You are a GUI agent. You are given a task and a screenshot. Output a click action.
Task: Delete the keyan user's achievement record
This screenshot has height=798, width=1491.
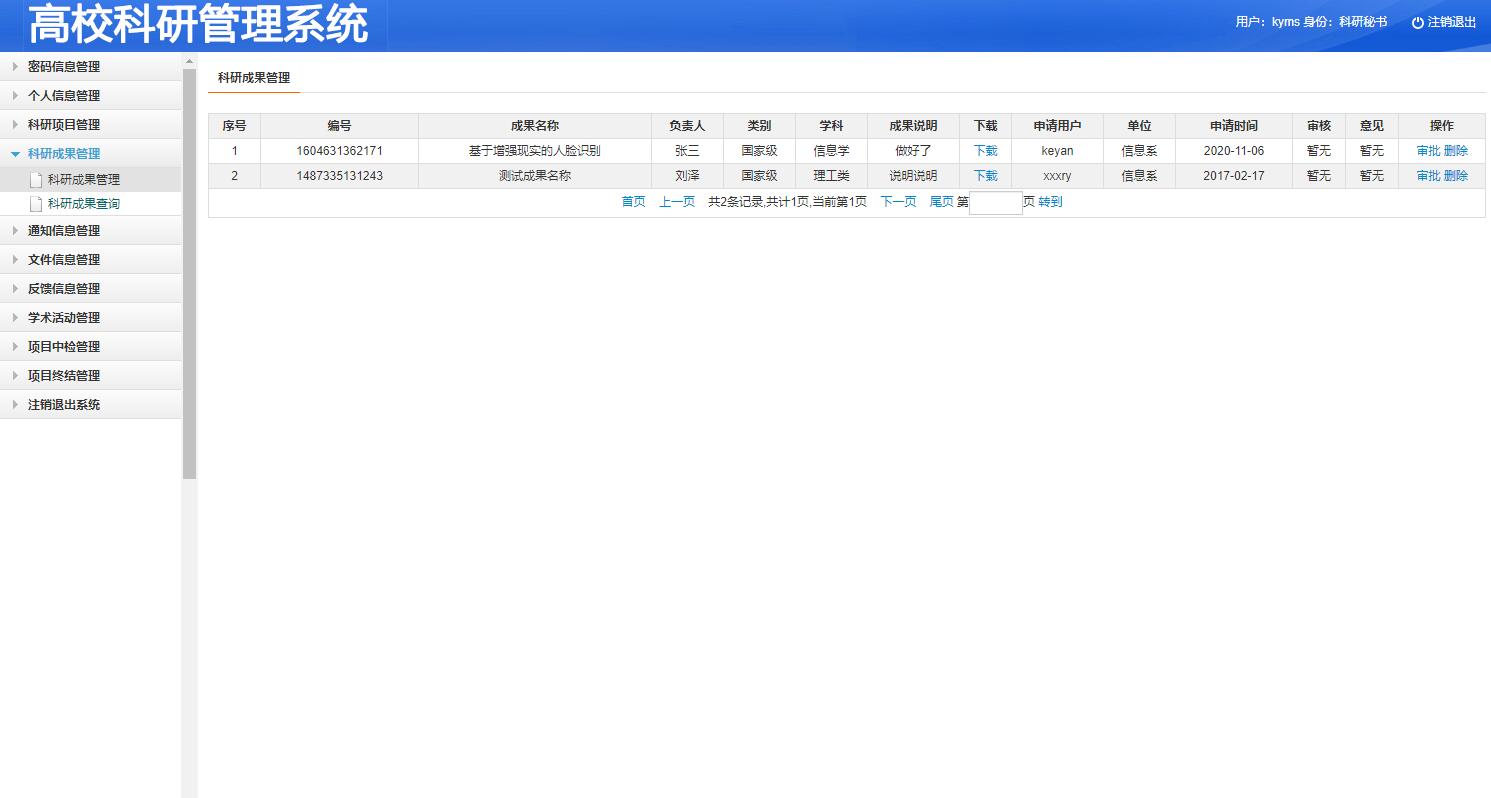(1456, 151)
